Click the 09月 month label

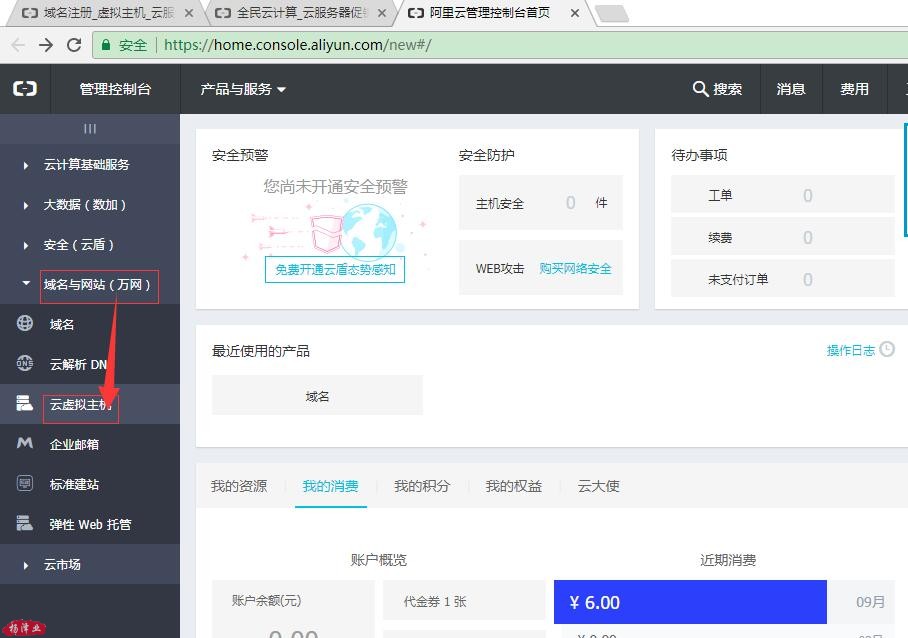coord(870,602)
